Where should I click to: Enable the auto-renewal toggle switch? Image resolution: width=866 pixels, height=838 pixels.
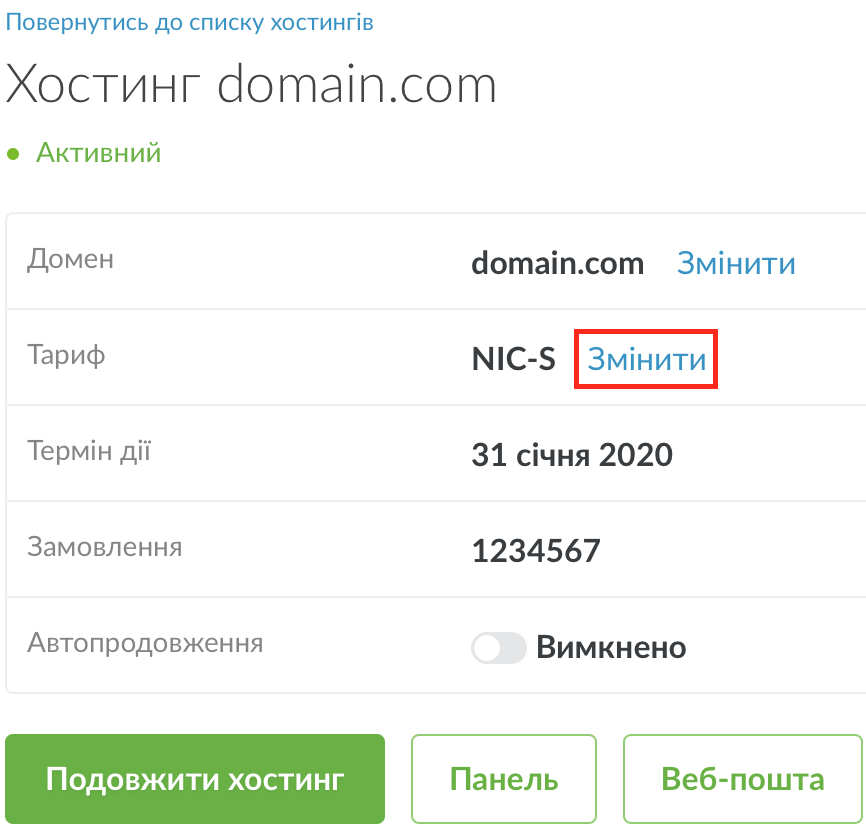499,648
